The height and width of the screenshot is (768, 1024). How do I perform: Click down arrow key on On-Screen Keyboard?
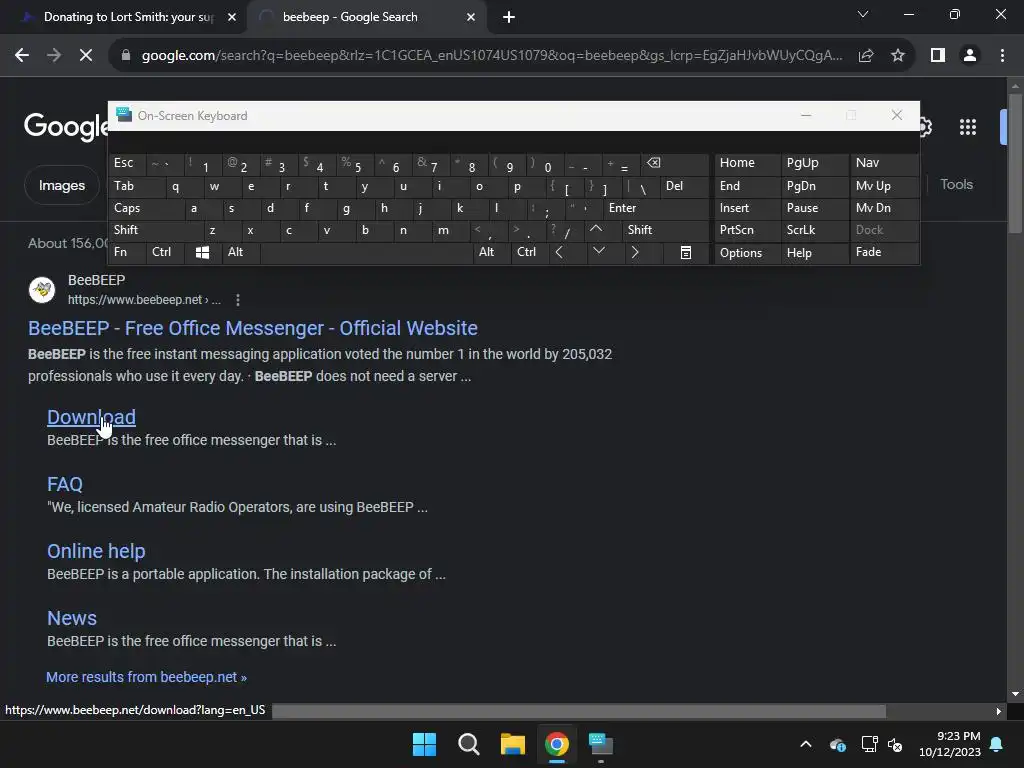[x=598, y=252]
